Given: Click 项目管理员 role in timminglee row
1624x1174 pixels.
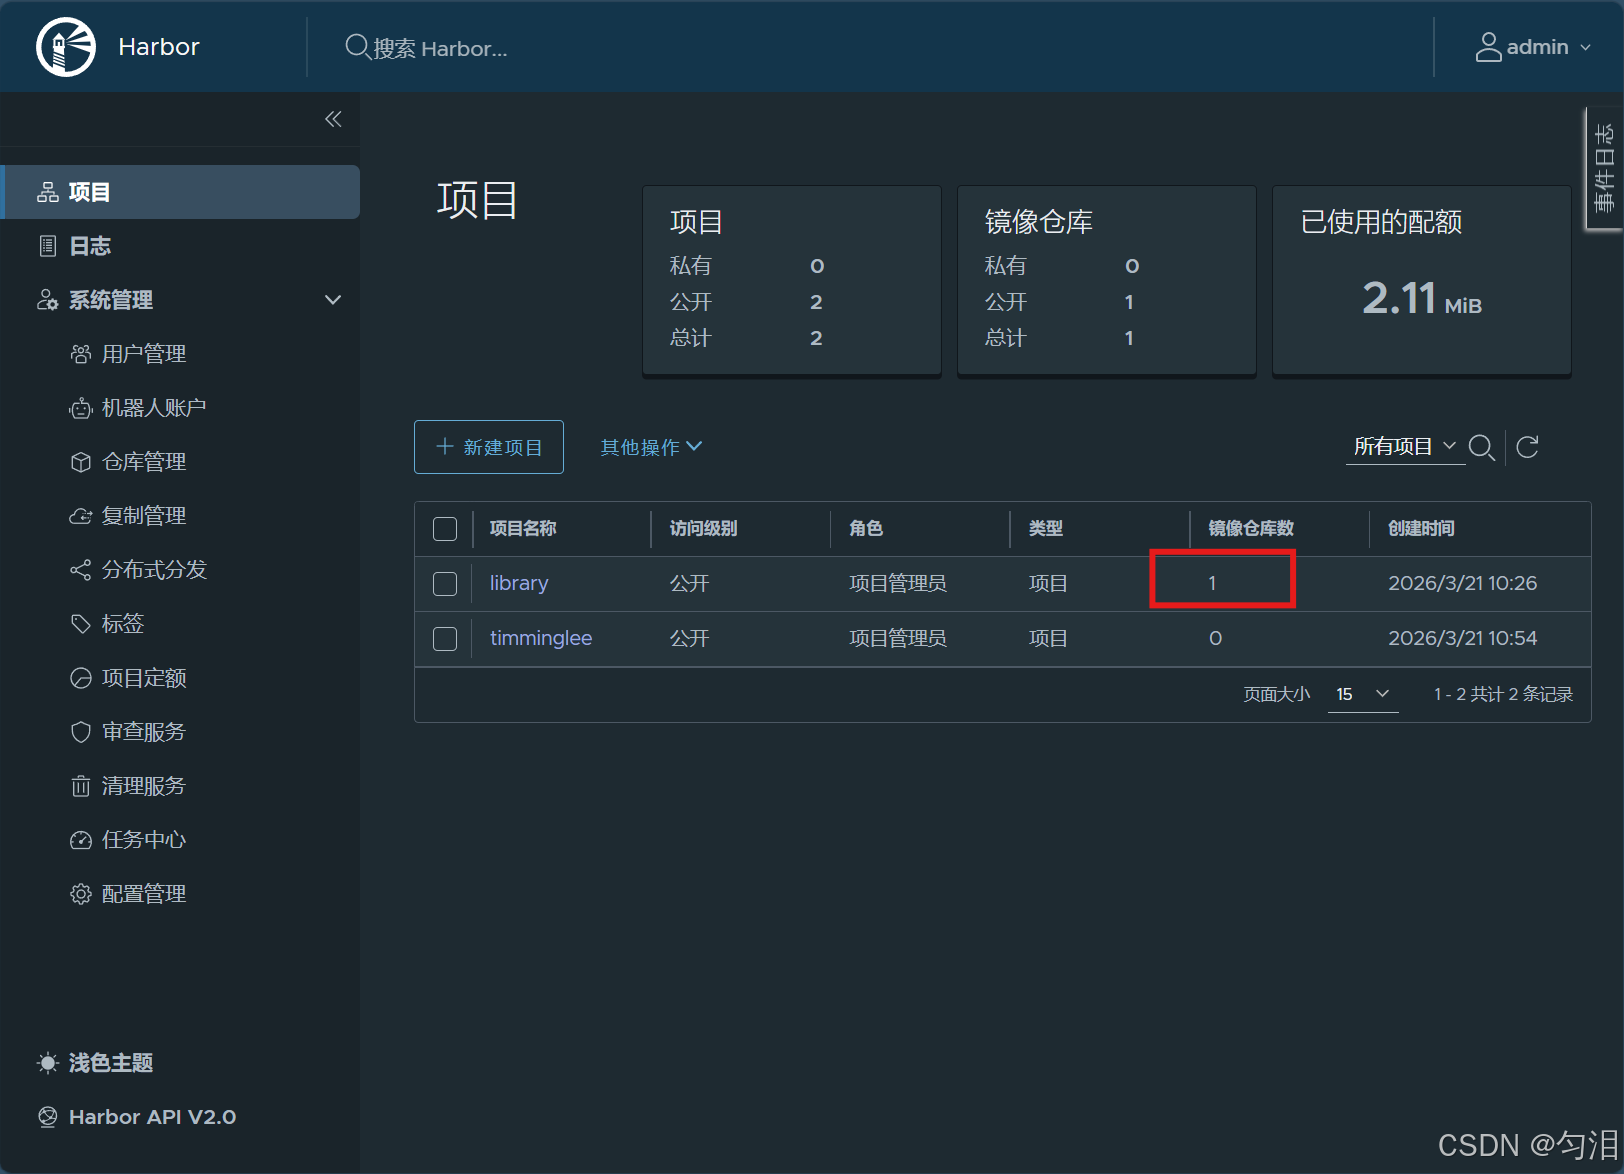Looking at the screenshot, I should click(898, 638).
